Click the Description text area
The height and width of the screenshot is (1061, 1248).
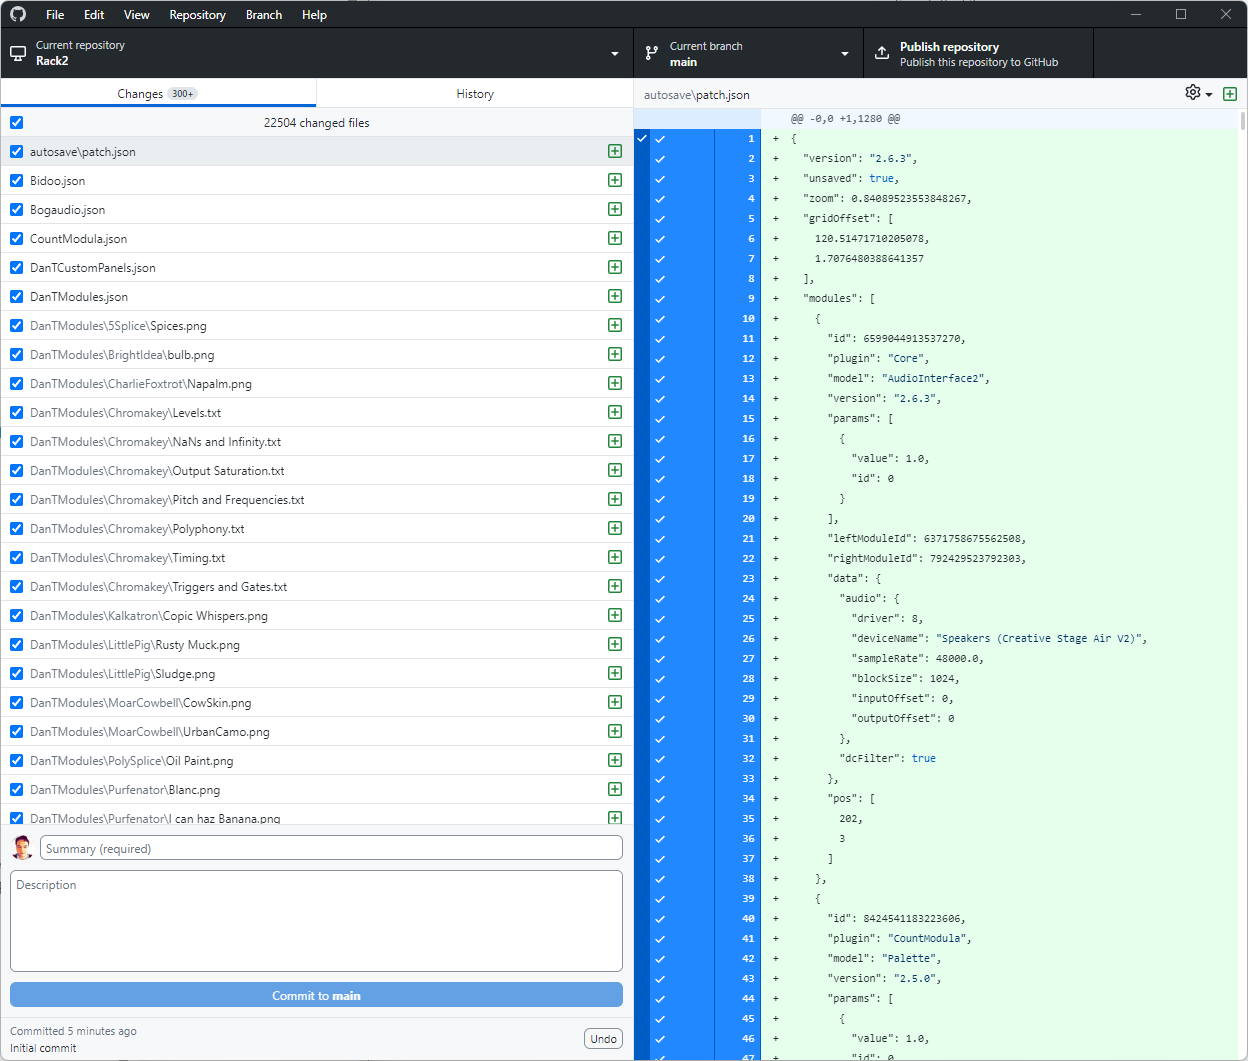[316, 921]
